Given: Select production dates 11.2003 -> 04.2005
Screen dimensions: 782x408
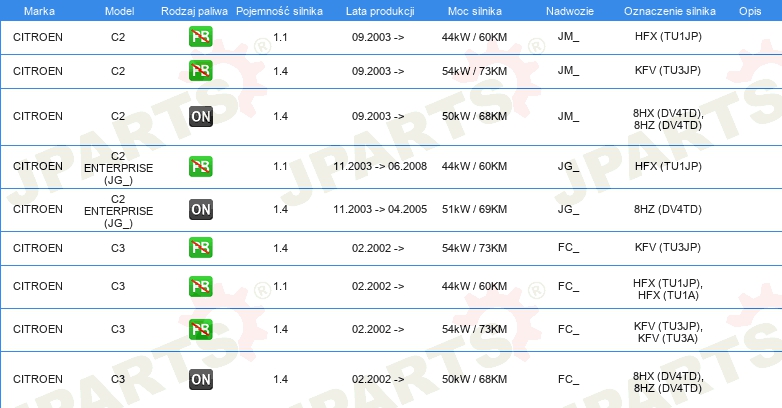Looking at the screenshot, I should click(380, 209).
